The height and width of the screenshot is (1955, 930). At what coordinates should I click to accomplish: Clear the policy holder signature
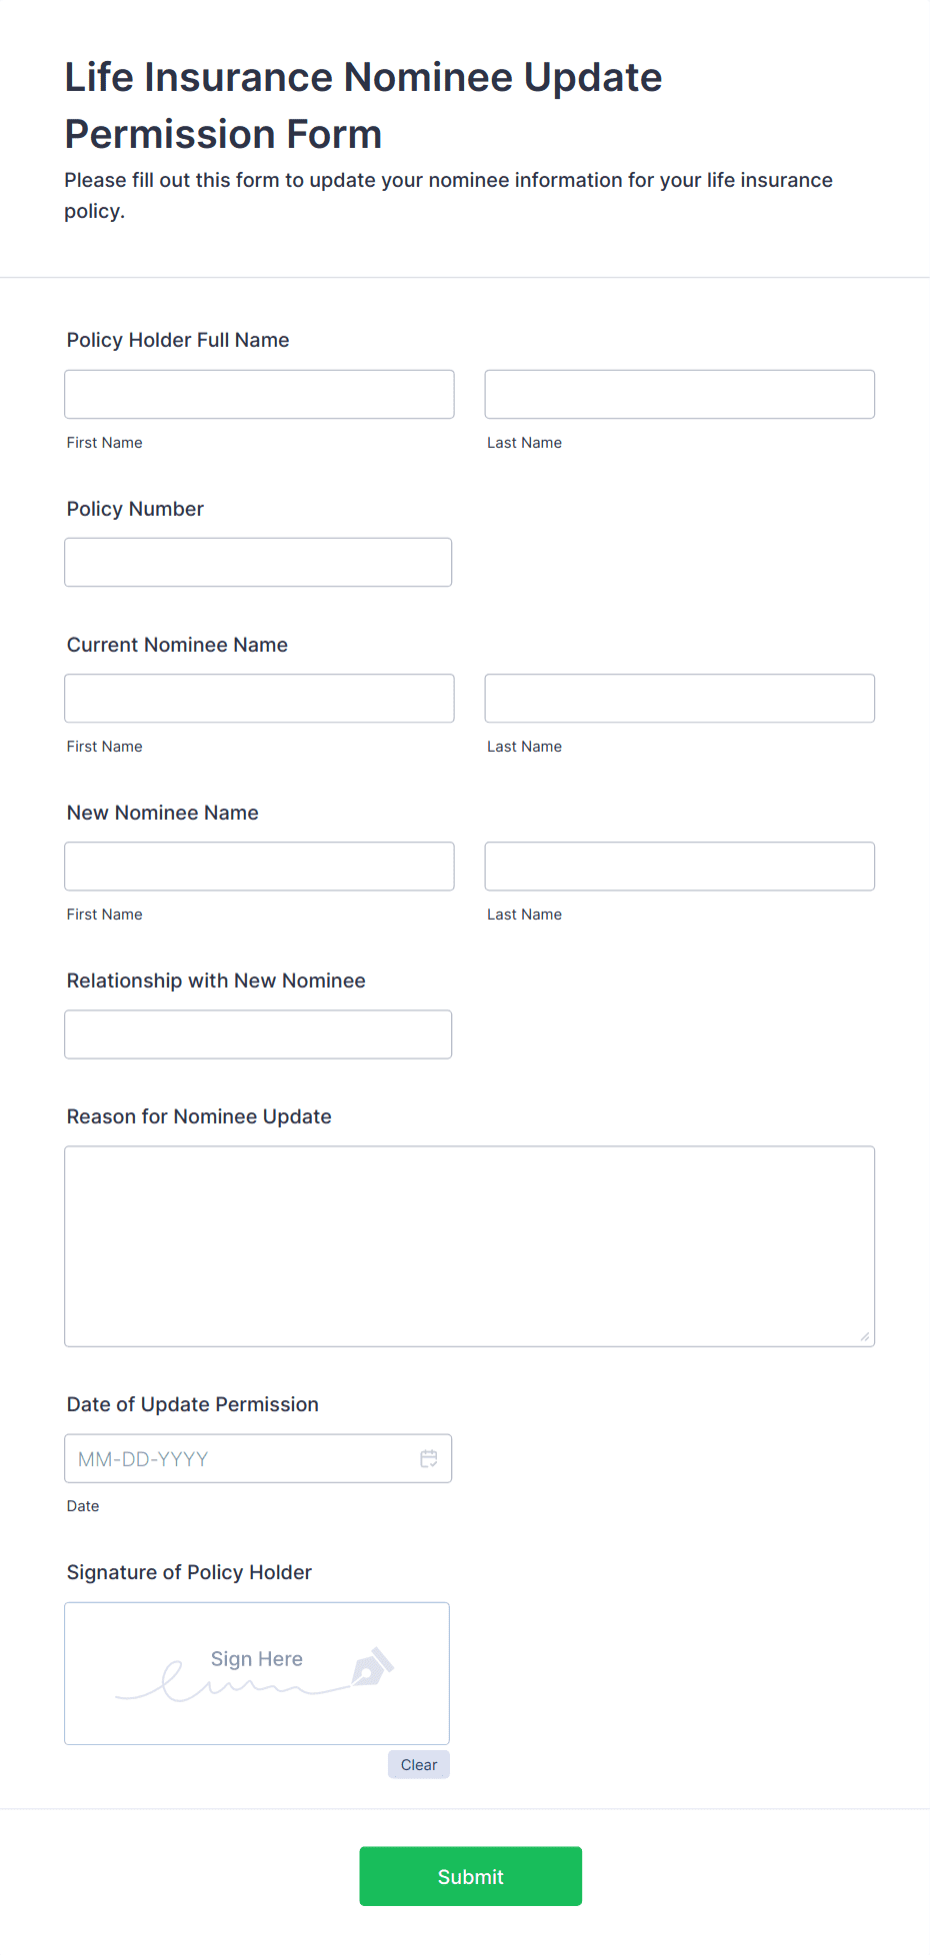pyautogui.click(x=418, y=1764)
